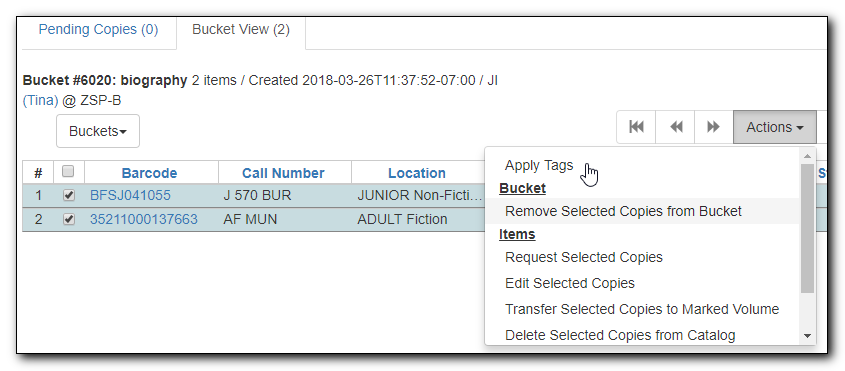This screenshot has width=845, height=371.
Task: Collapse the Actions dropdown menu
Action: click(x=775, y=127)
